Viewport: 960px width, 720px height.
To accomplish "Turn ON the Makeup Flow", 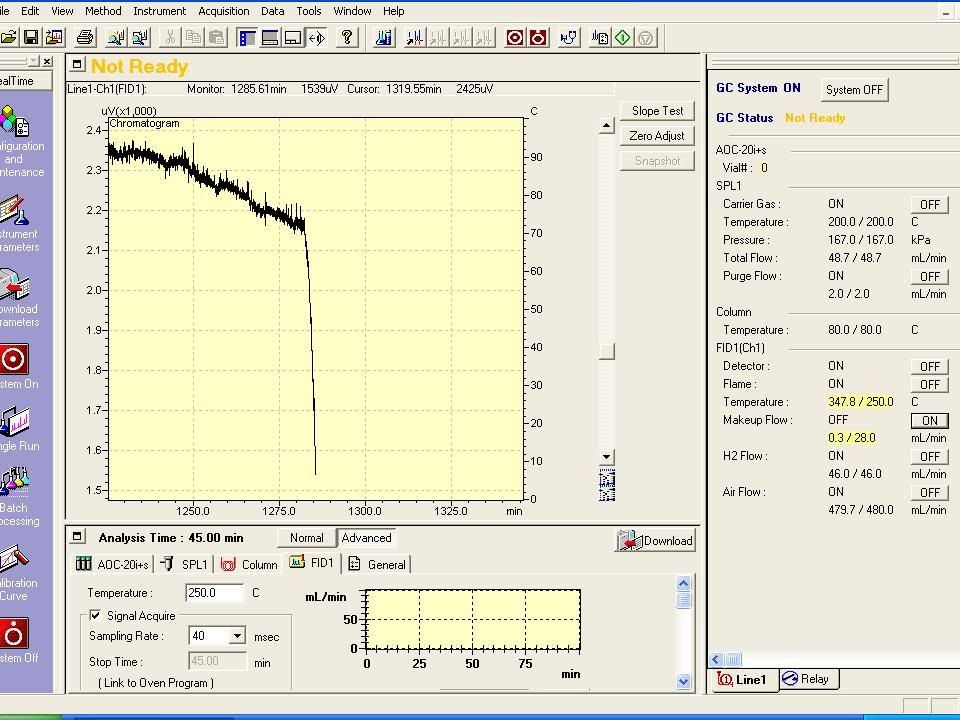I will click(929, 421).
